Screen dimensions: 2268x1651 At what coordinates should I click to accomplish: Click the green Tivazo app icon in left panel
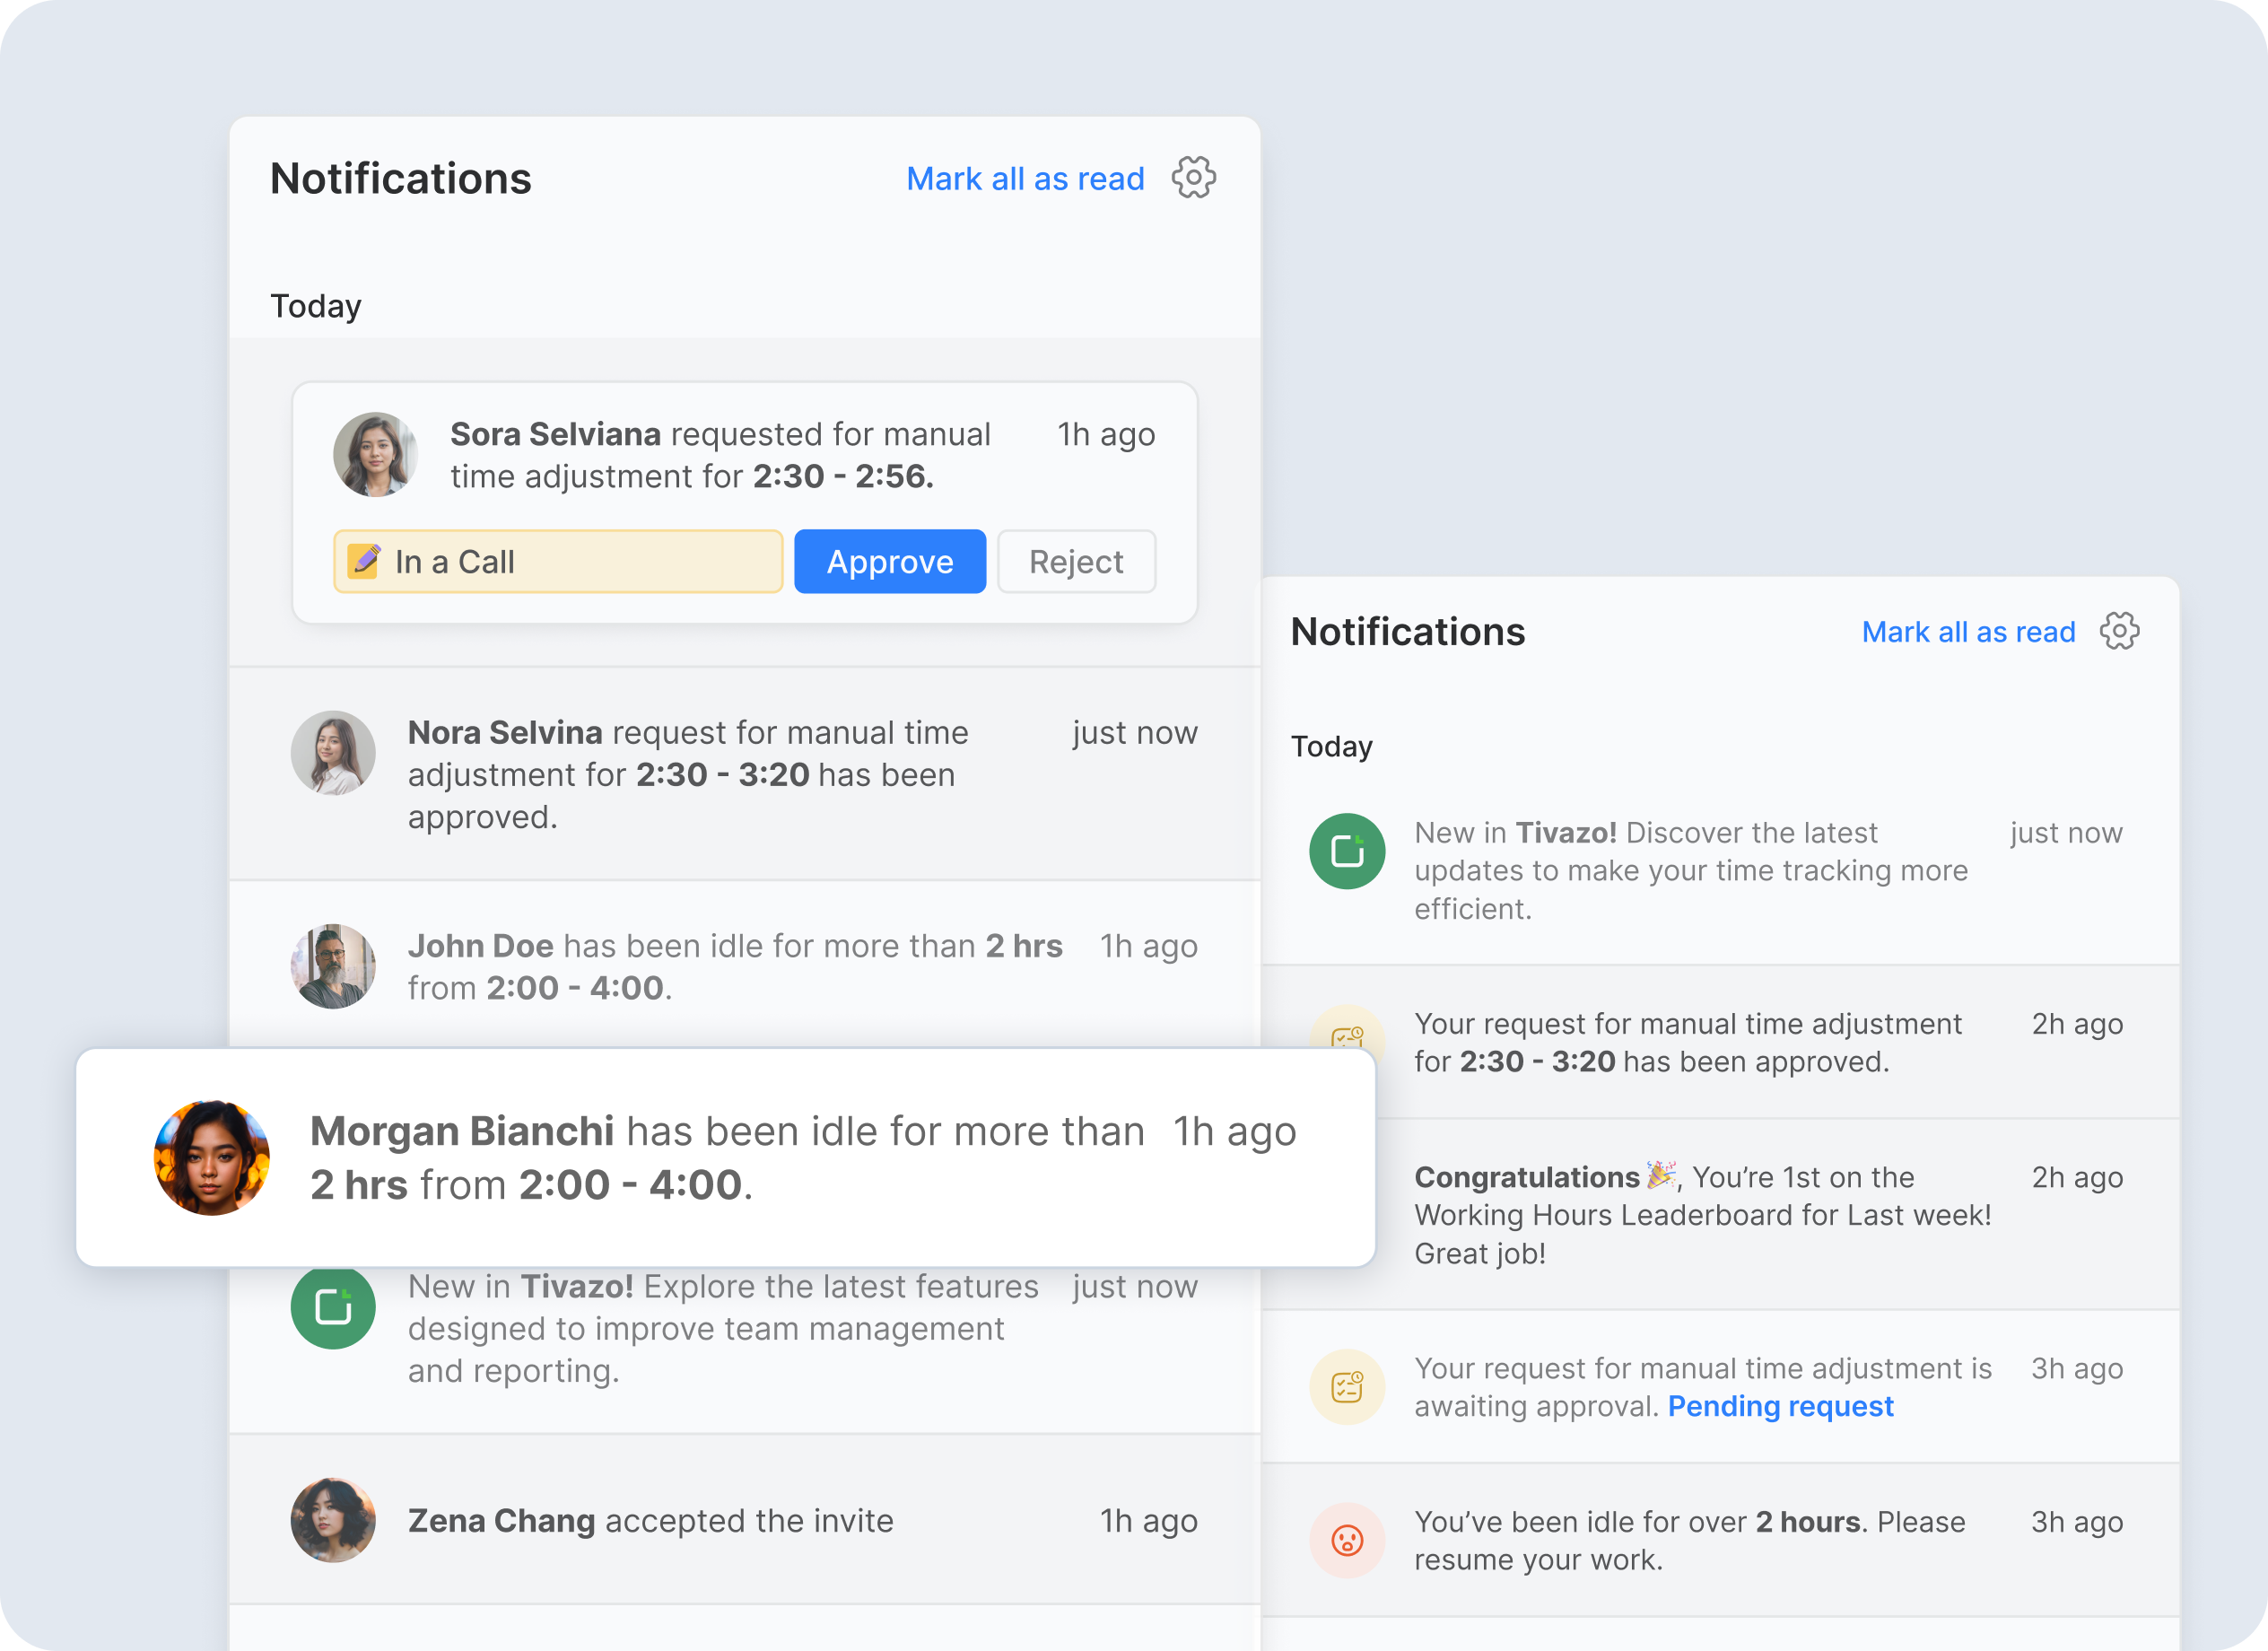(334, 1306)
